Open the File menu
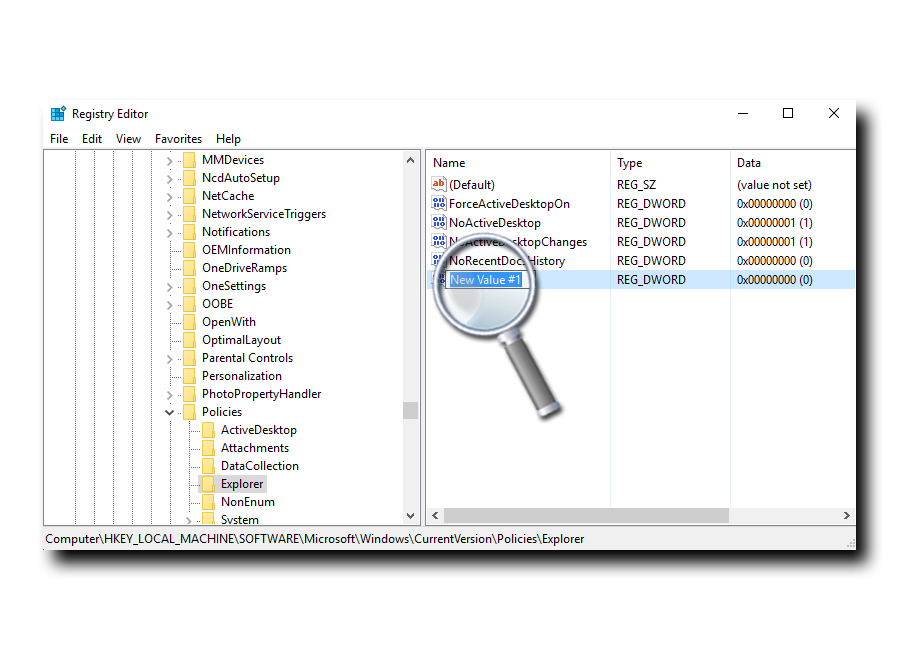The width and height of the screenshot is (900, 650). tap(59, 139)
